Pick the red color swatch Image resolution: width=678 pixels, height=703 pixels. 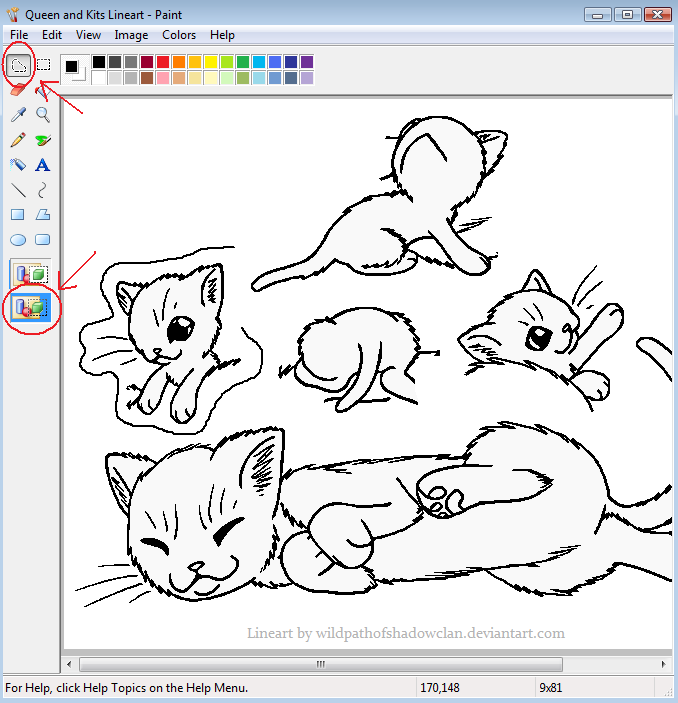[163, 62]
